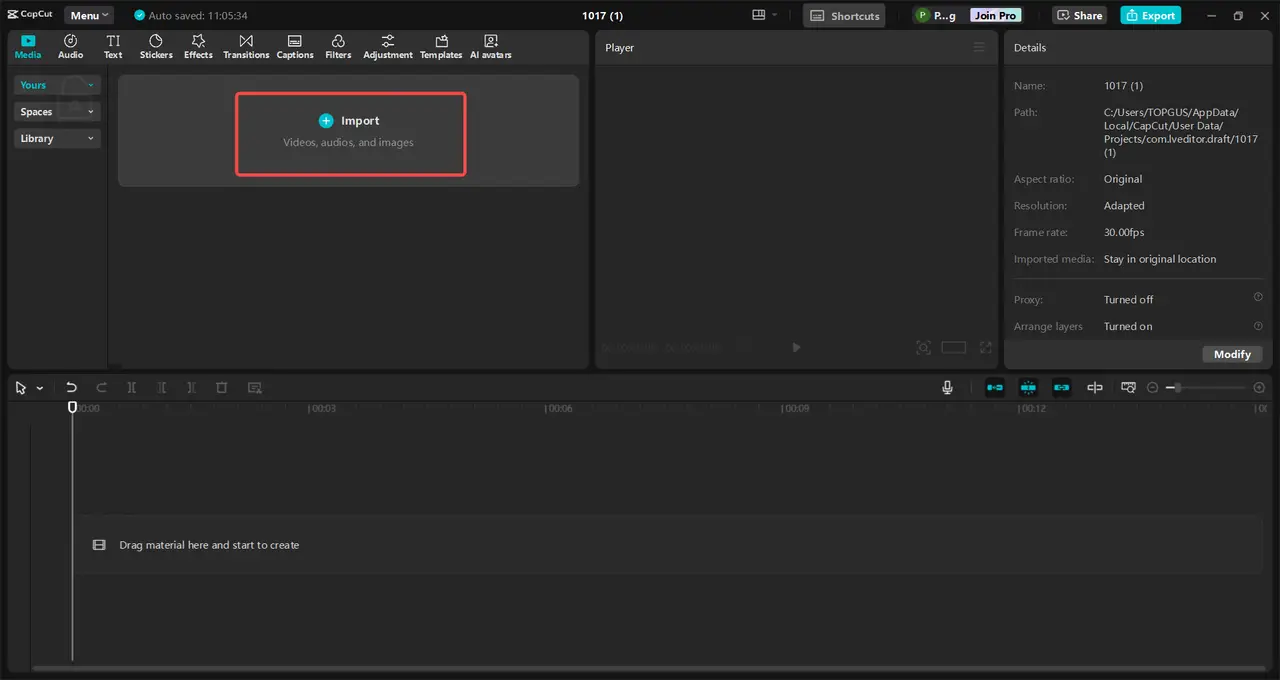Toggle the magnetic timeline option
Image resolution: width=1280 pixels, height=680 pixels.
point(994,387)
